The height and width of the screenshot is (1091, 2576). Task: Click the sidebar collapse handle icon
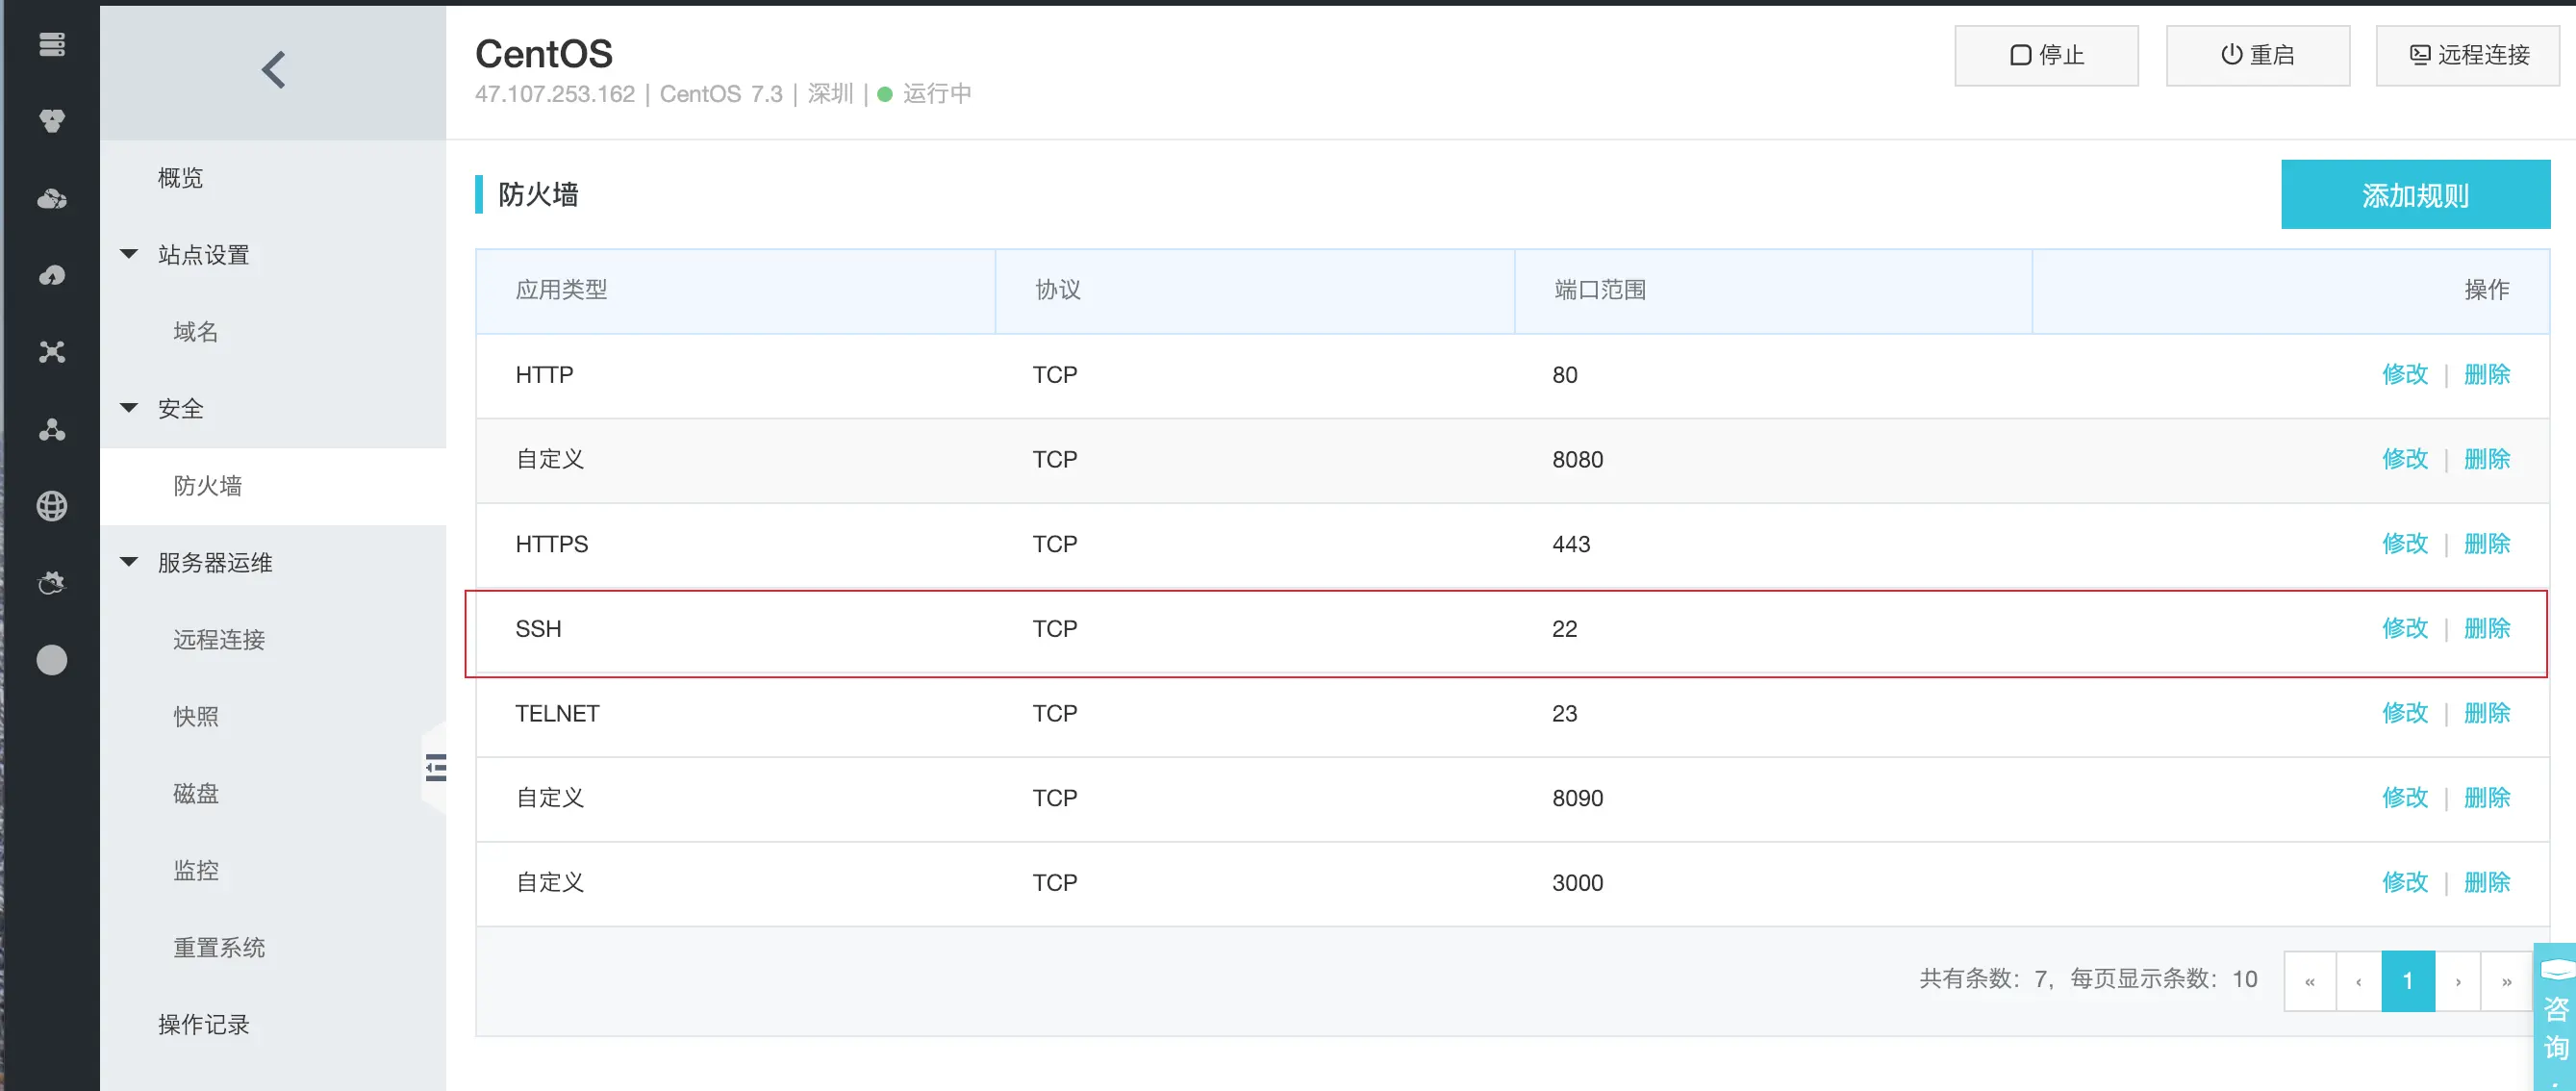[436, 767]
